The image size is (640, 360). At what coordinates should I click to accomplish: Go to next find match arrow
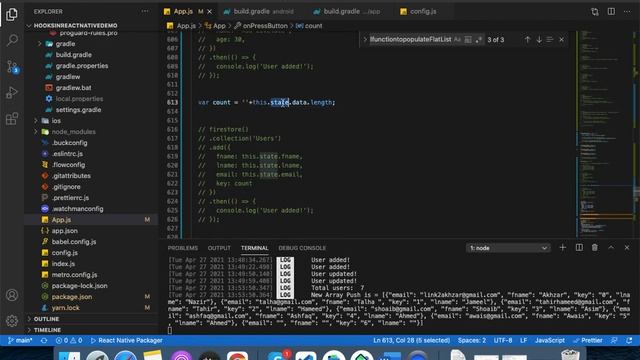click(539, 40)
